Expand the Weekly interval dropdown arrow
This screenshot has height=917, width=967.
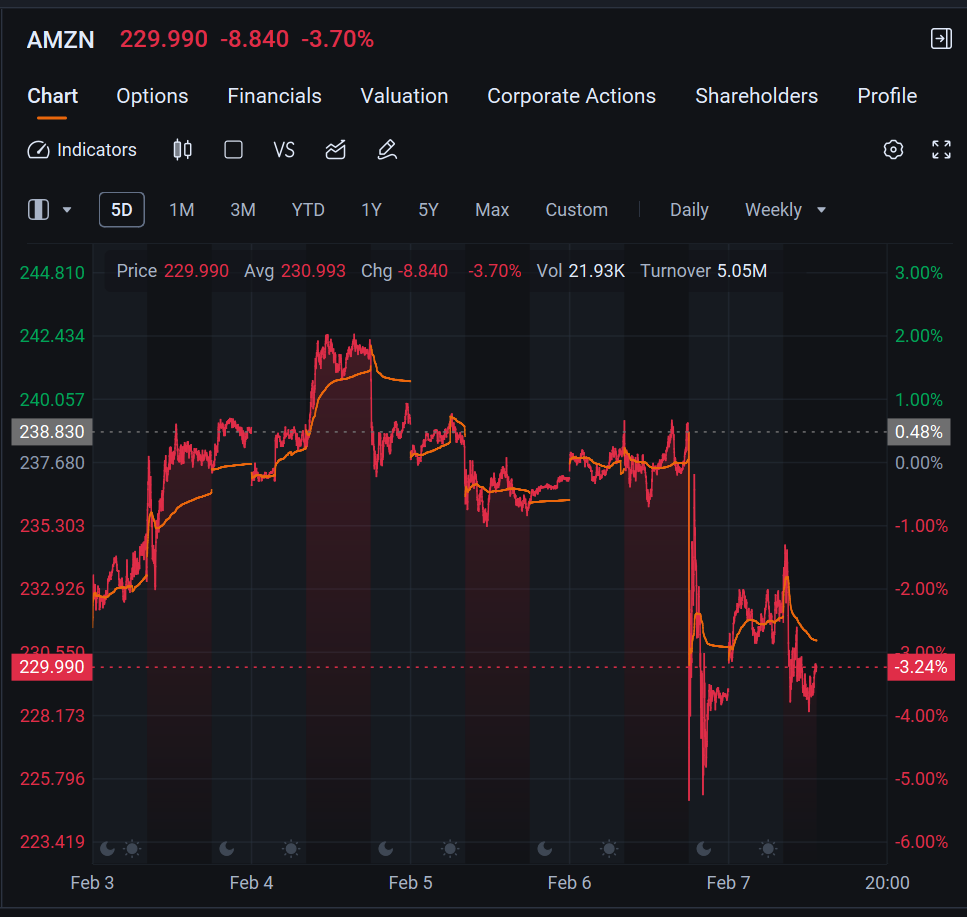[x=821, y=210]
